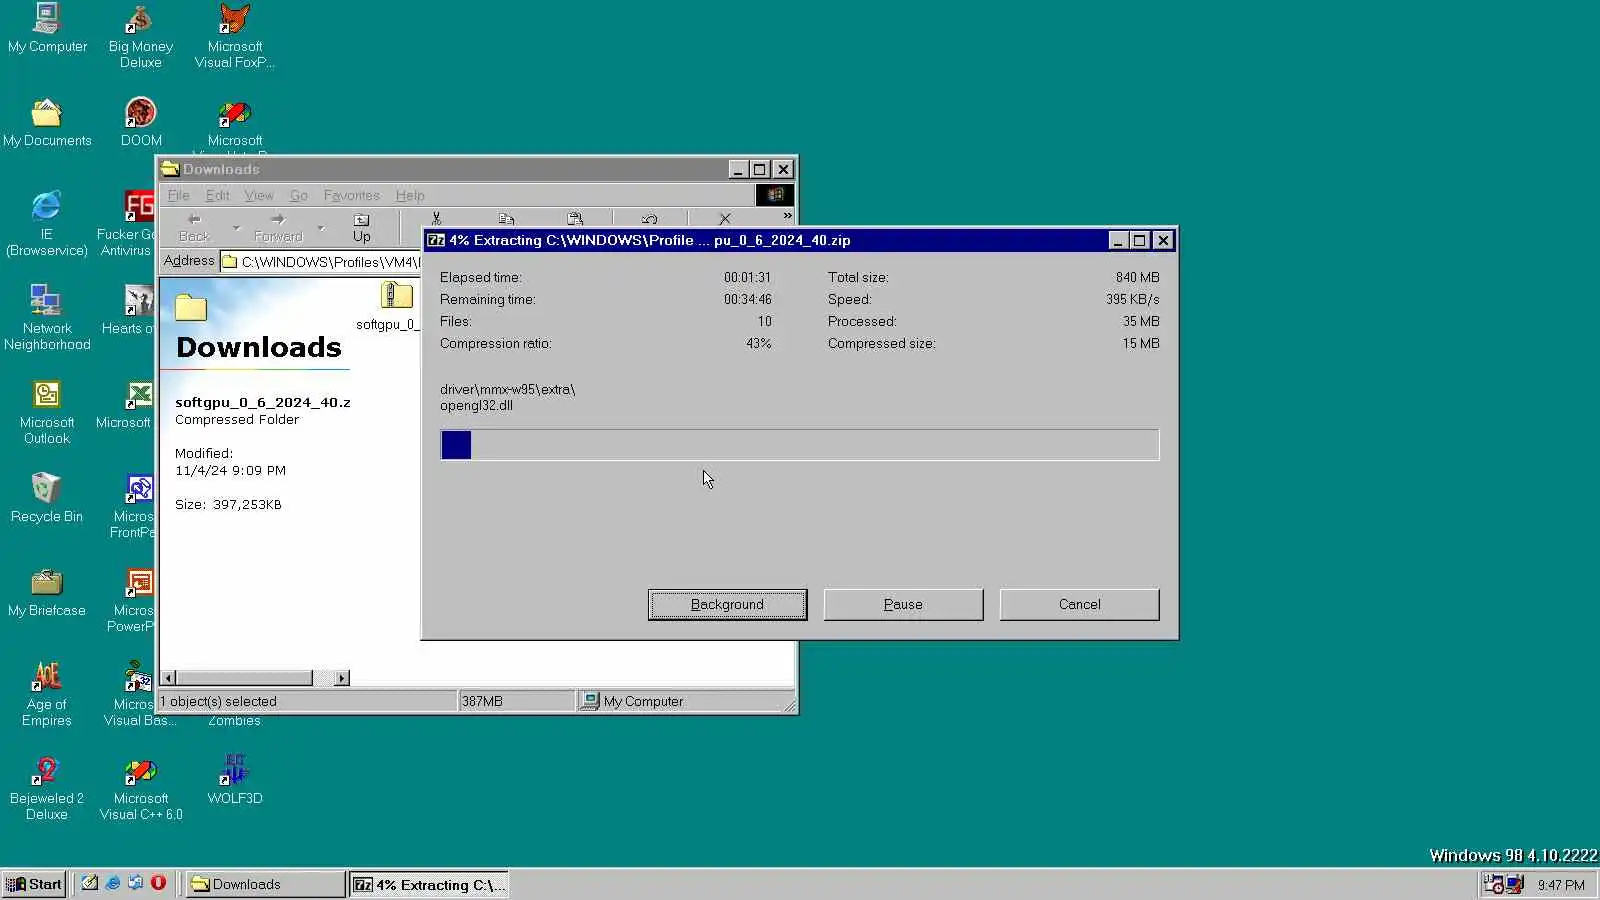
Task: Open the Go menu in Downloads window
Action: (x=298, y=196)
